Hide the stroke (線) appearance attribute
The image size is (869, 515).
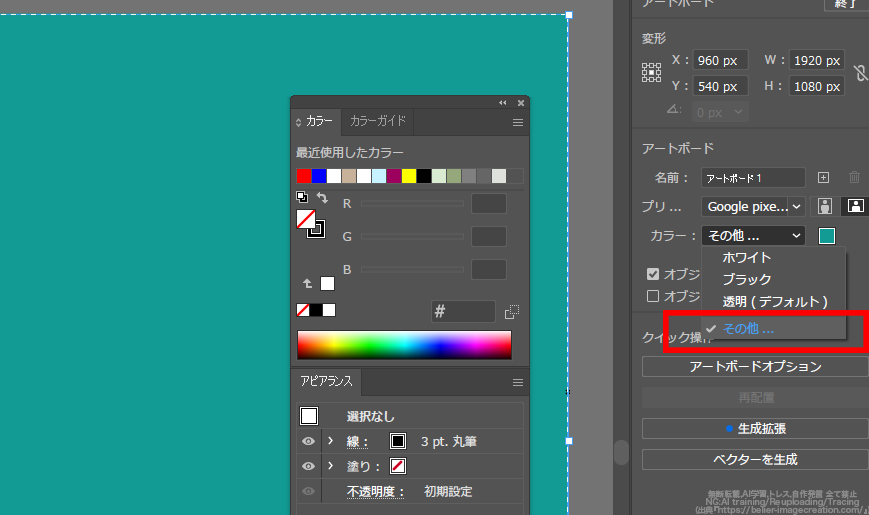[x=308, y=441]
